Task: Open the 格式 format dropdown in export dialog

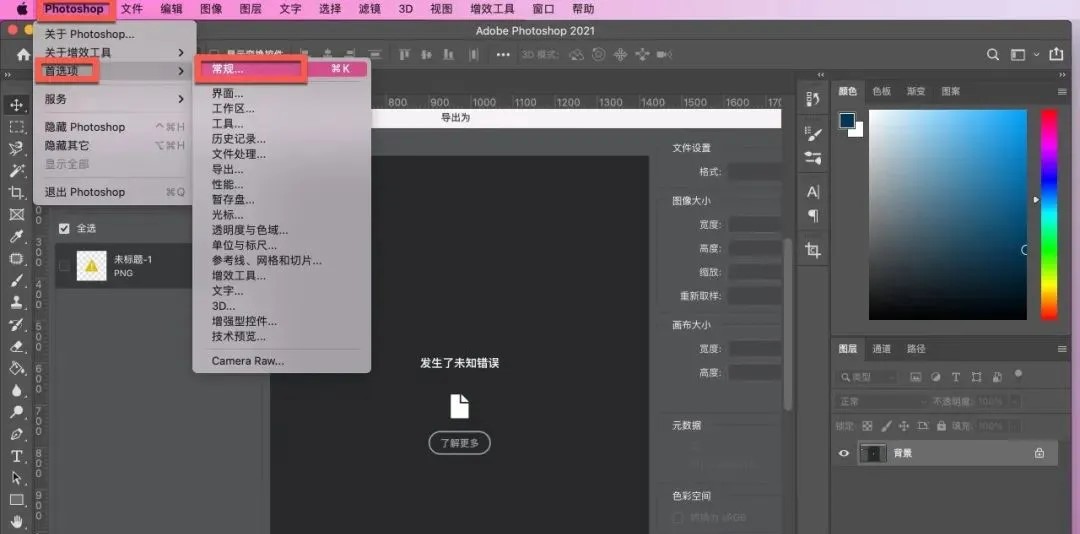Action: [x=754, y=172]
